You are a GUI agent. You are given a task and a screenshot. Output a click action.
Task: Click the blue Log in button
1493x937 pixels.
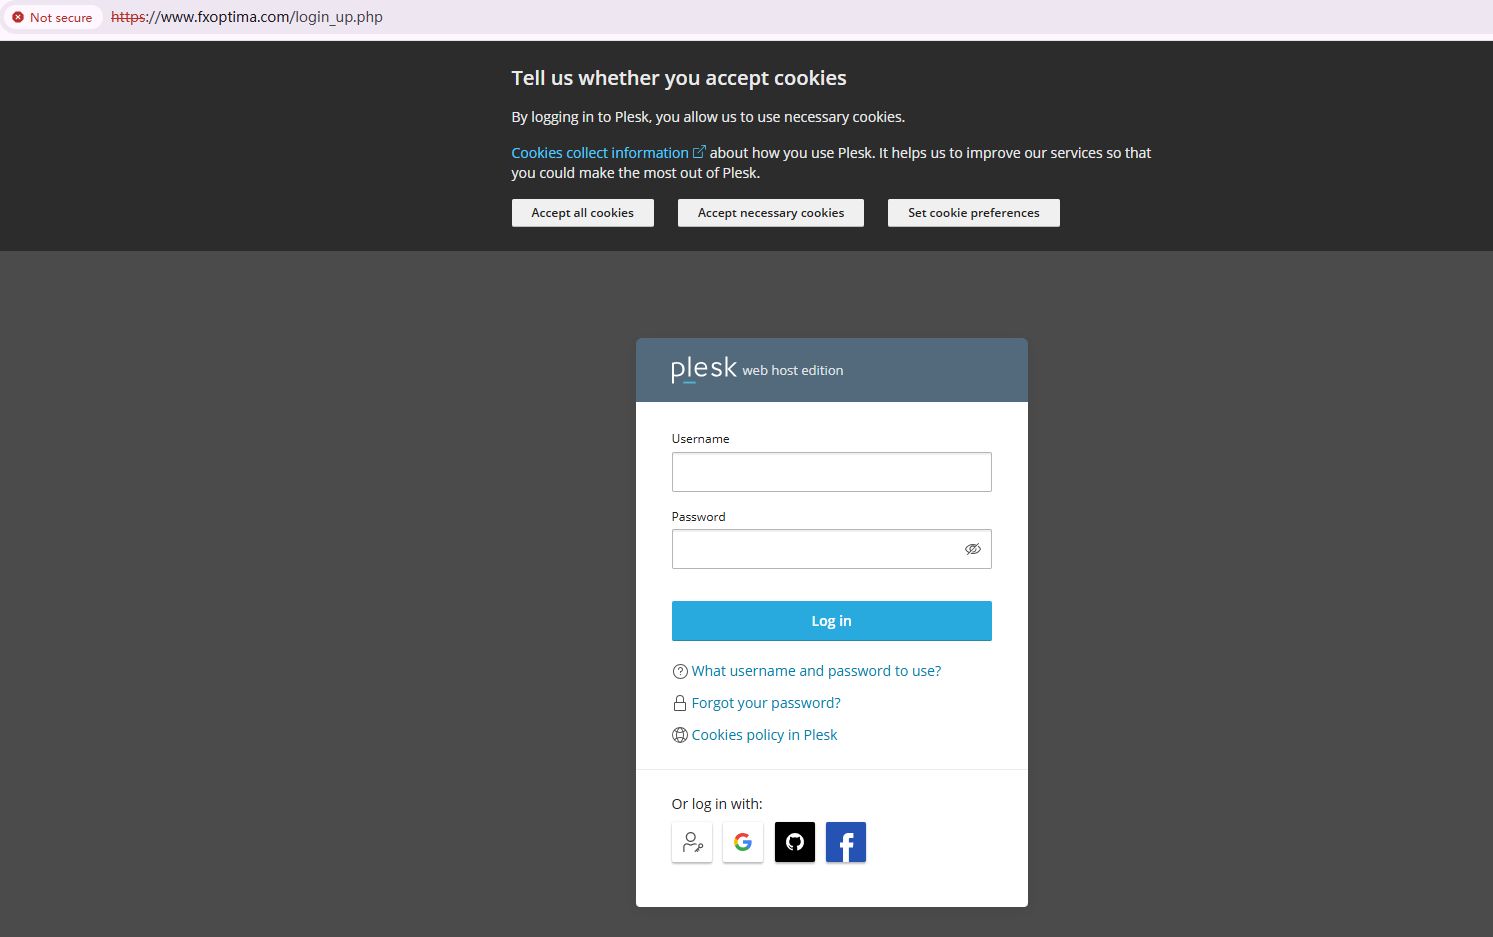coord(832,621)
